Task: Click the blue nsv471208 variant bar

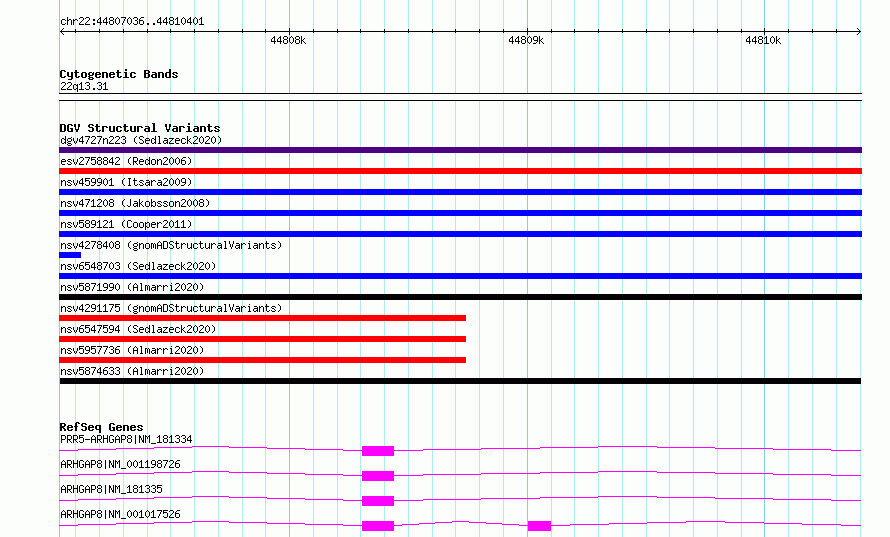Action: (x=460, y=213)
